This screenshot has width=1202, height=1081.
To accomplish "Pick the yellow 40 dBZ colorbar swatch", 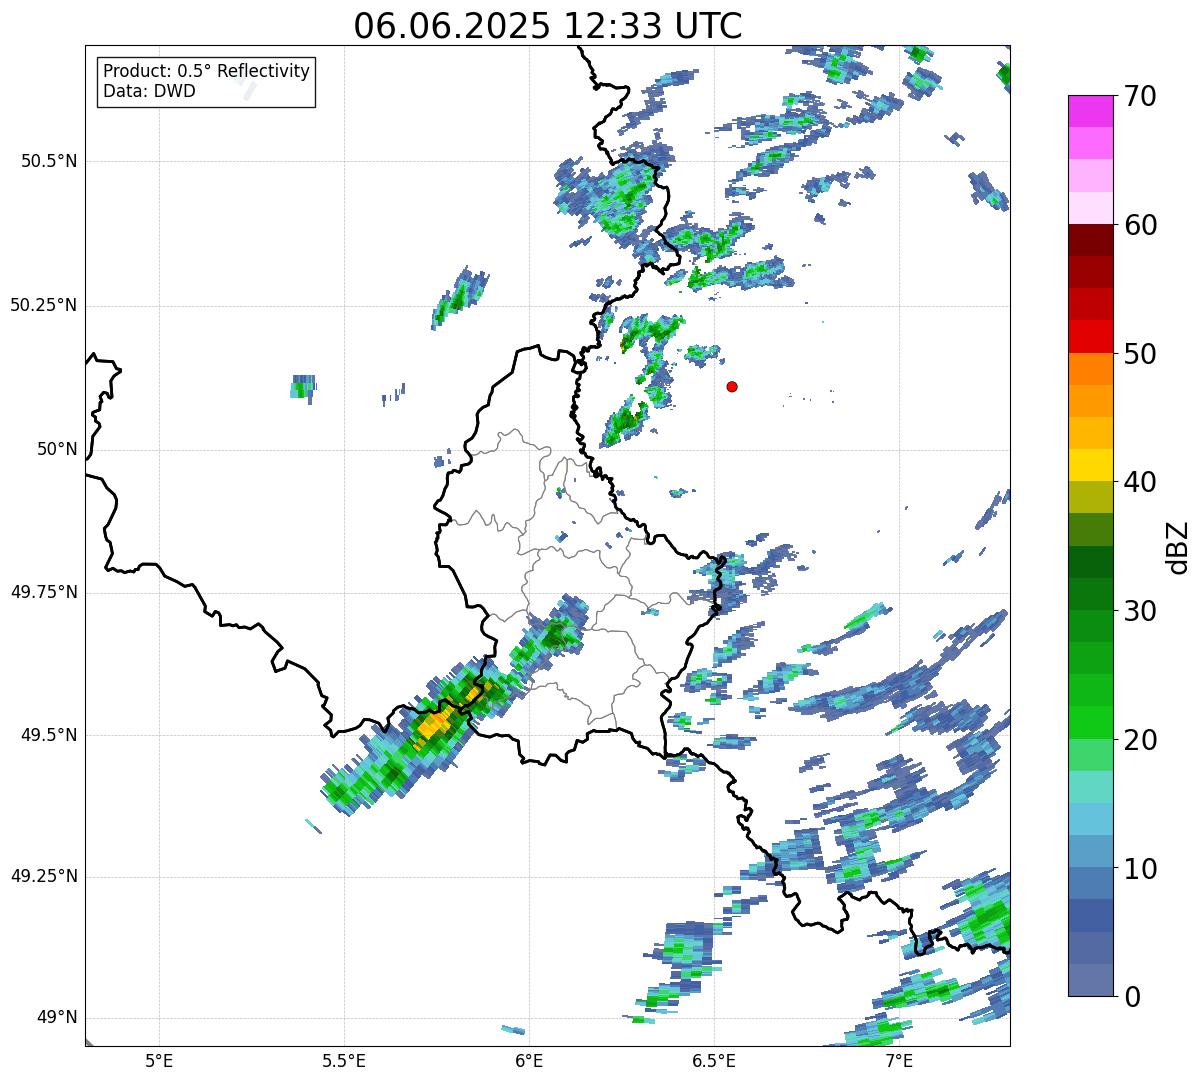I will pyautogui.click(x=1090, y=466).
